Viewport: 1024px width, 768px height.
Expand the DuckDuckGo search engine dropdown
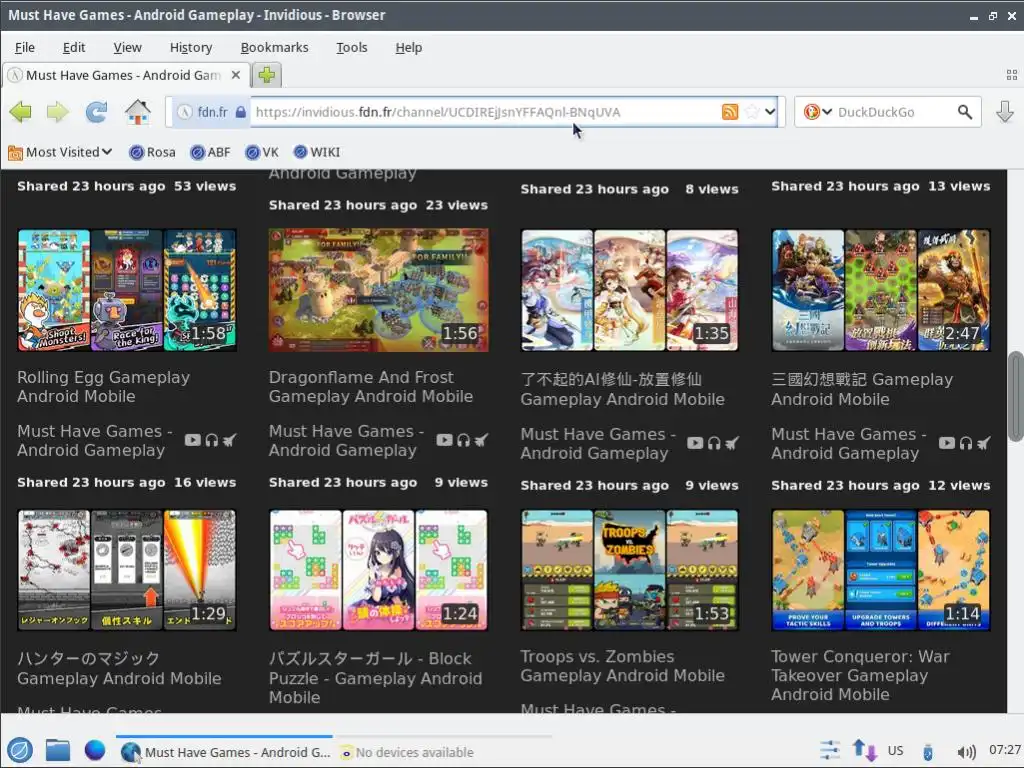pyautogui.click(x=827, y=112)
